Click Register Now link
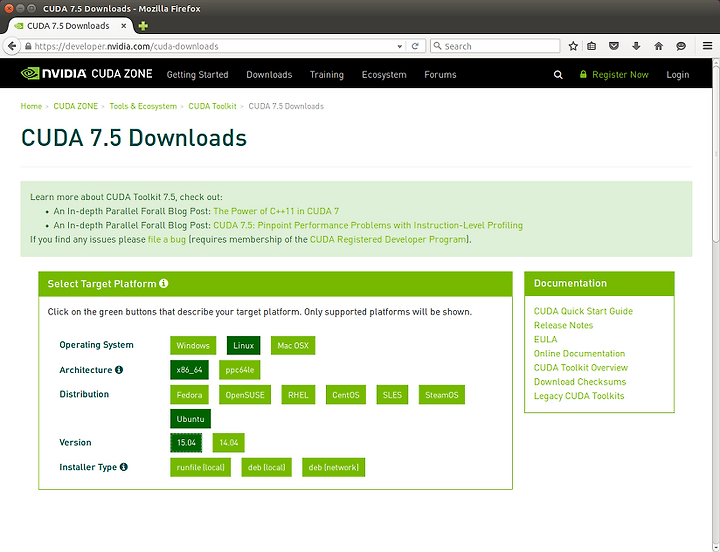This screenshot has height=552, width=720. (614, 74)
